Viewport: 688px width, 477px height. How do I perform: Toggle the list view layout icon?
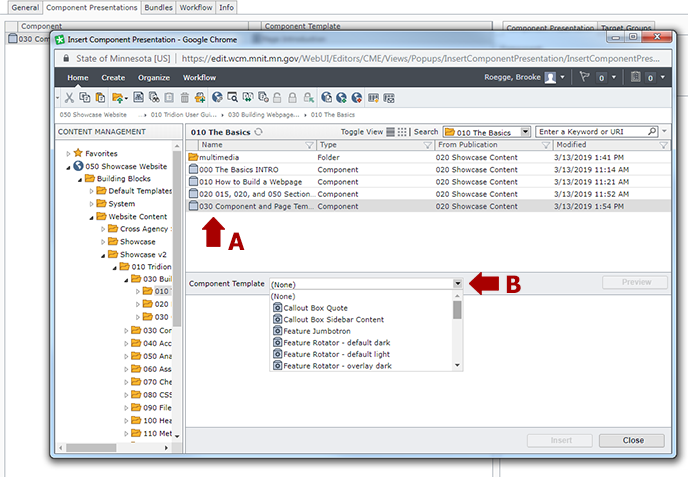(x=391, y=132)
